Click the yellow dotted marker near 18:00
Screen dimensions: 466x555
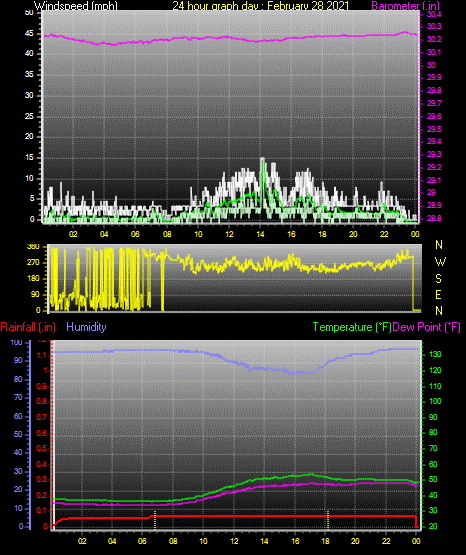click(328, 520)
